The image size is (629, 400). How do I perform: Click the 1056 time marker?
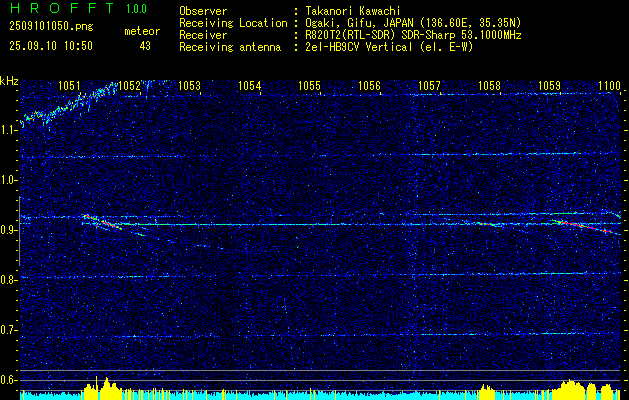click(x=369, y=85)
